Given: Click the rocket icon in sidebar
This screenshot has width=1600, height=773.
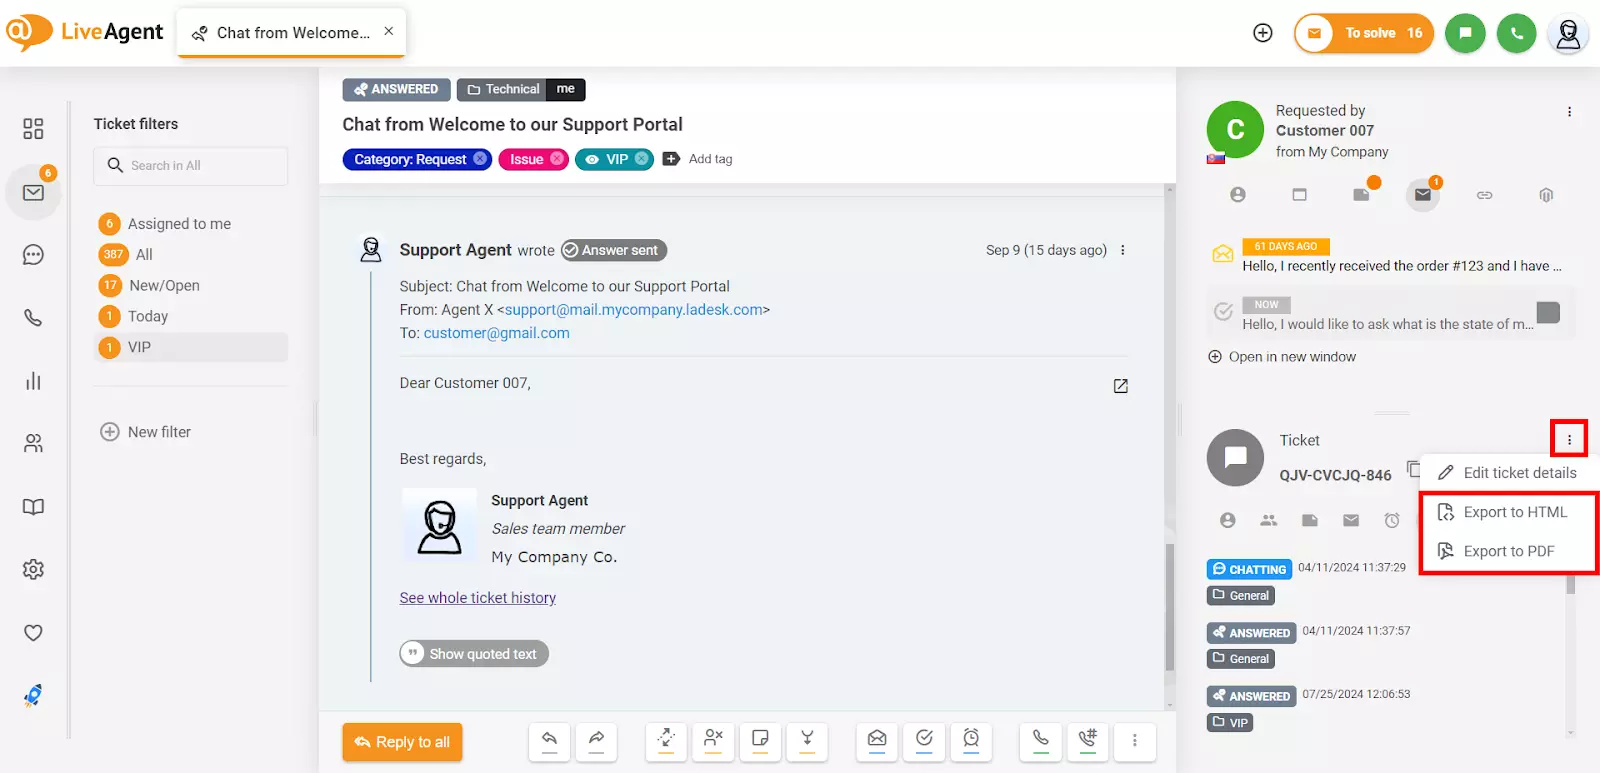Looking at the screenshot, I should (33, 695).
